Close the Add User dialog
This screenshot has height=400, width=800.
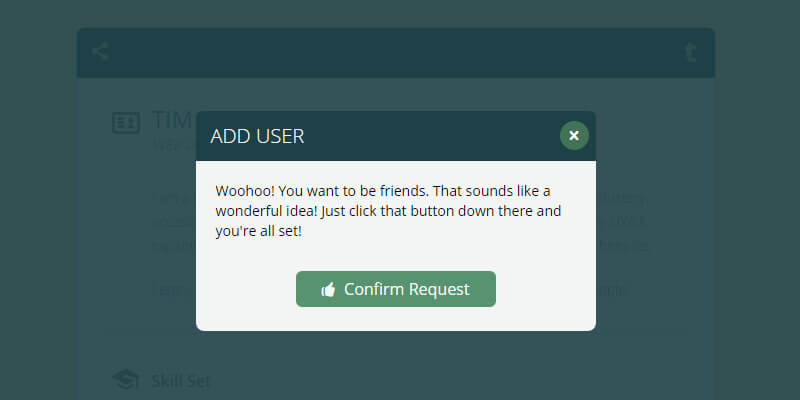point(574,135)
